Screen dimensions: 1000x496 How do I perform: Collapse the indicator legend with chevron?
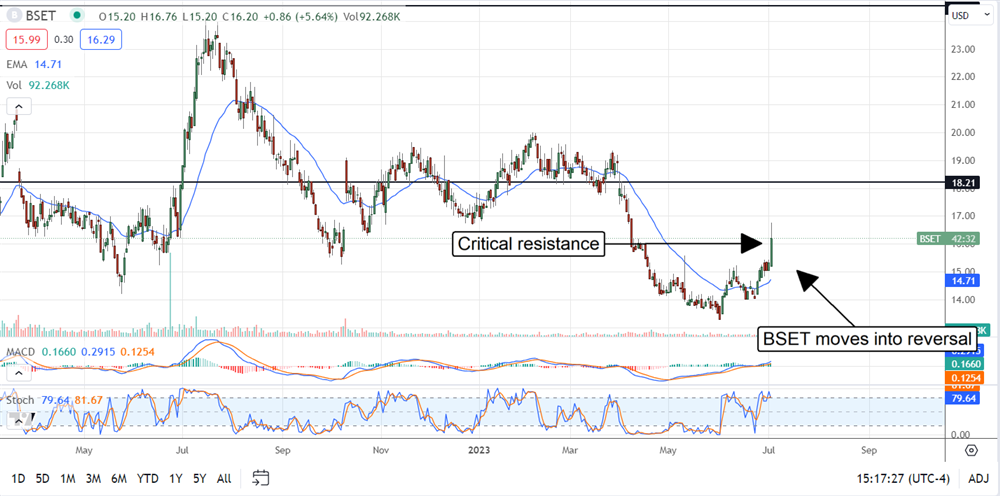pyautogui.click(x=17, y=105)
